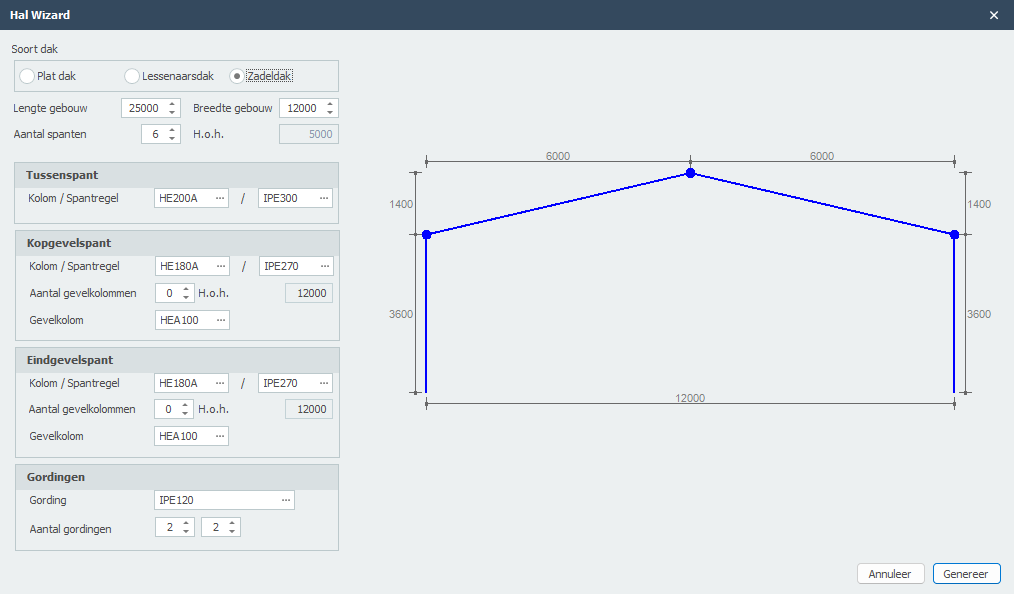Open Tussenspant spantregel IPE300 profile picker
This screenshot has width=1014, height=594.
tap(324, 198)
